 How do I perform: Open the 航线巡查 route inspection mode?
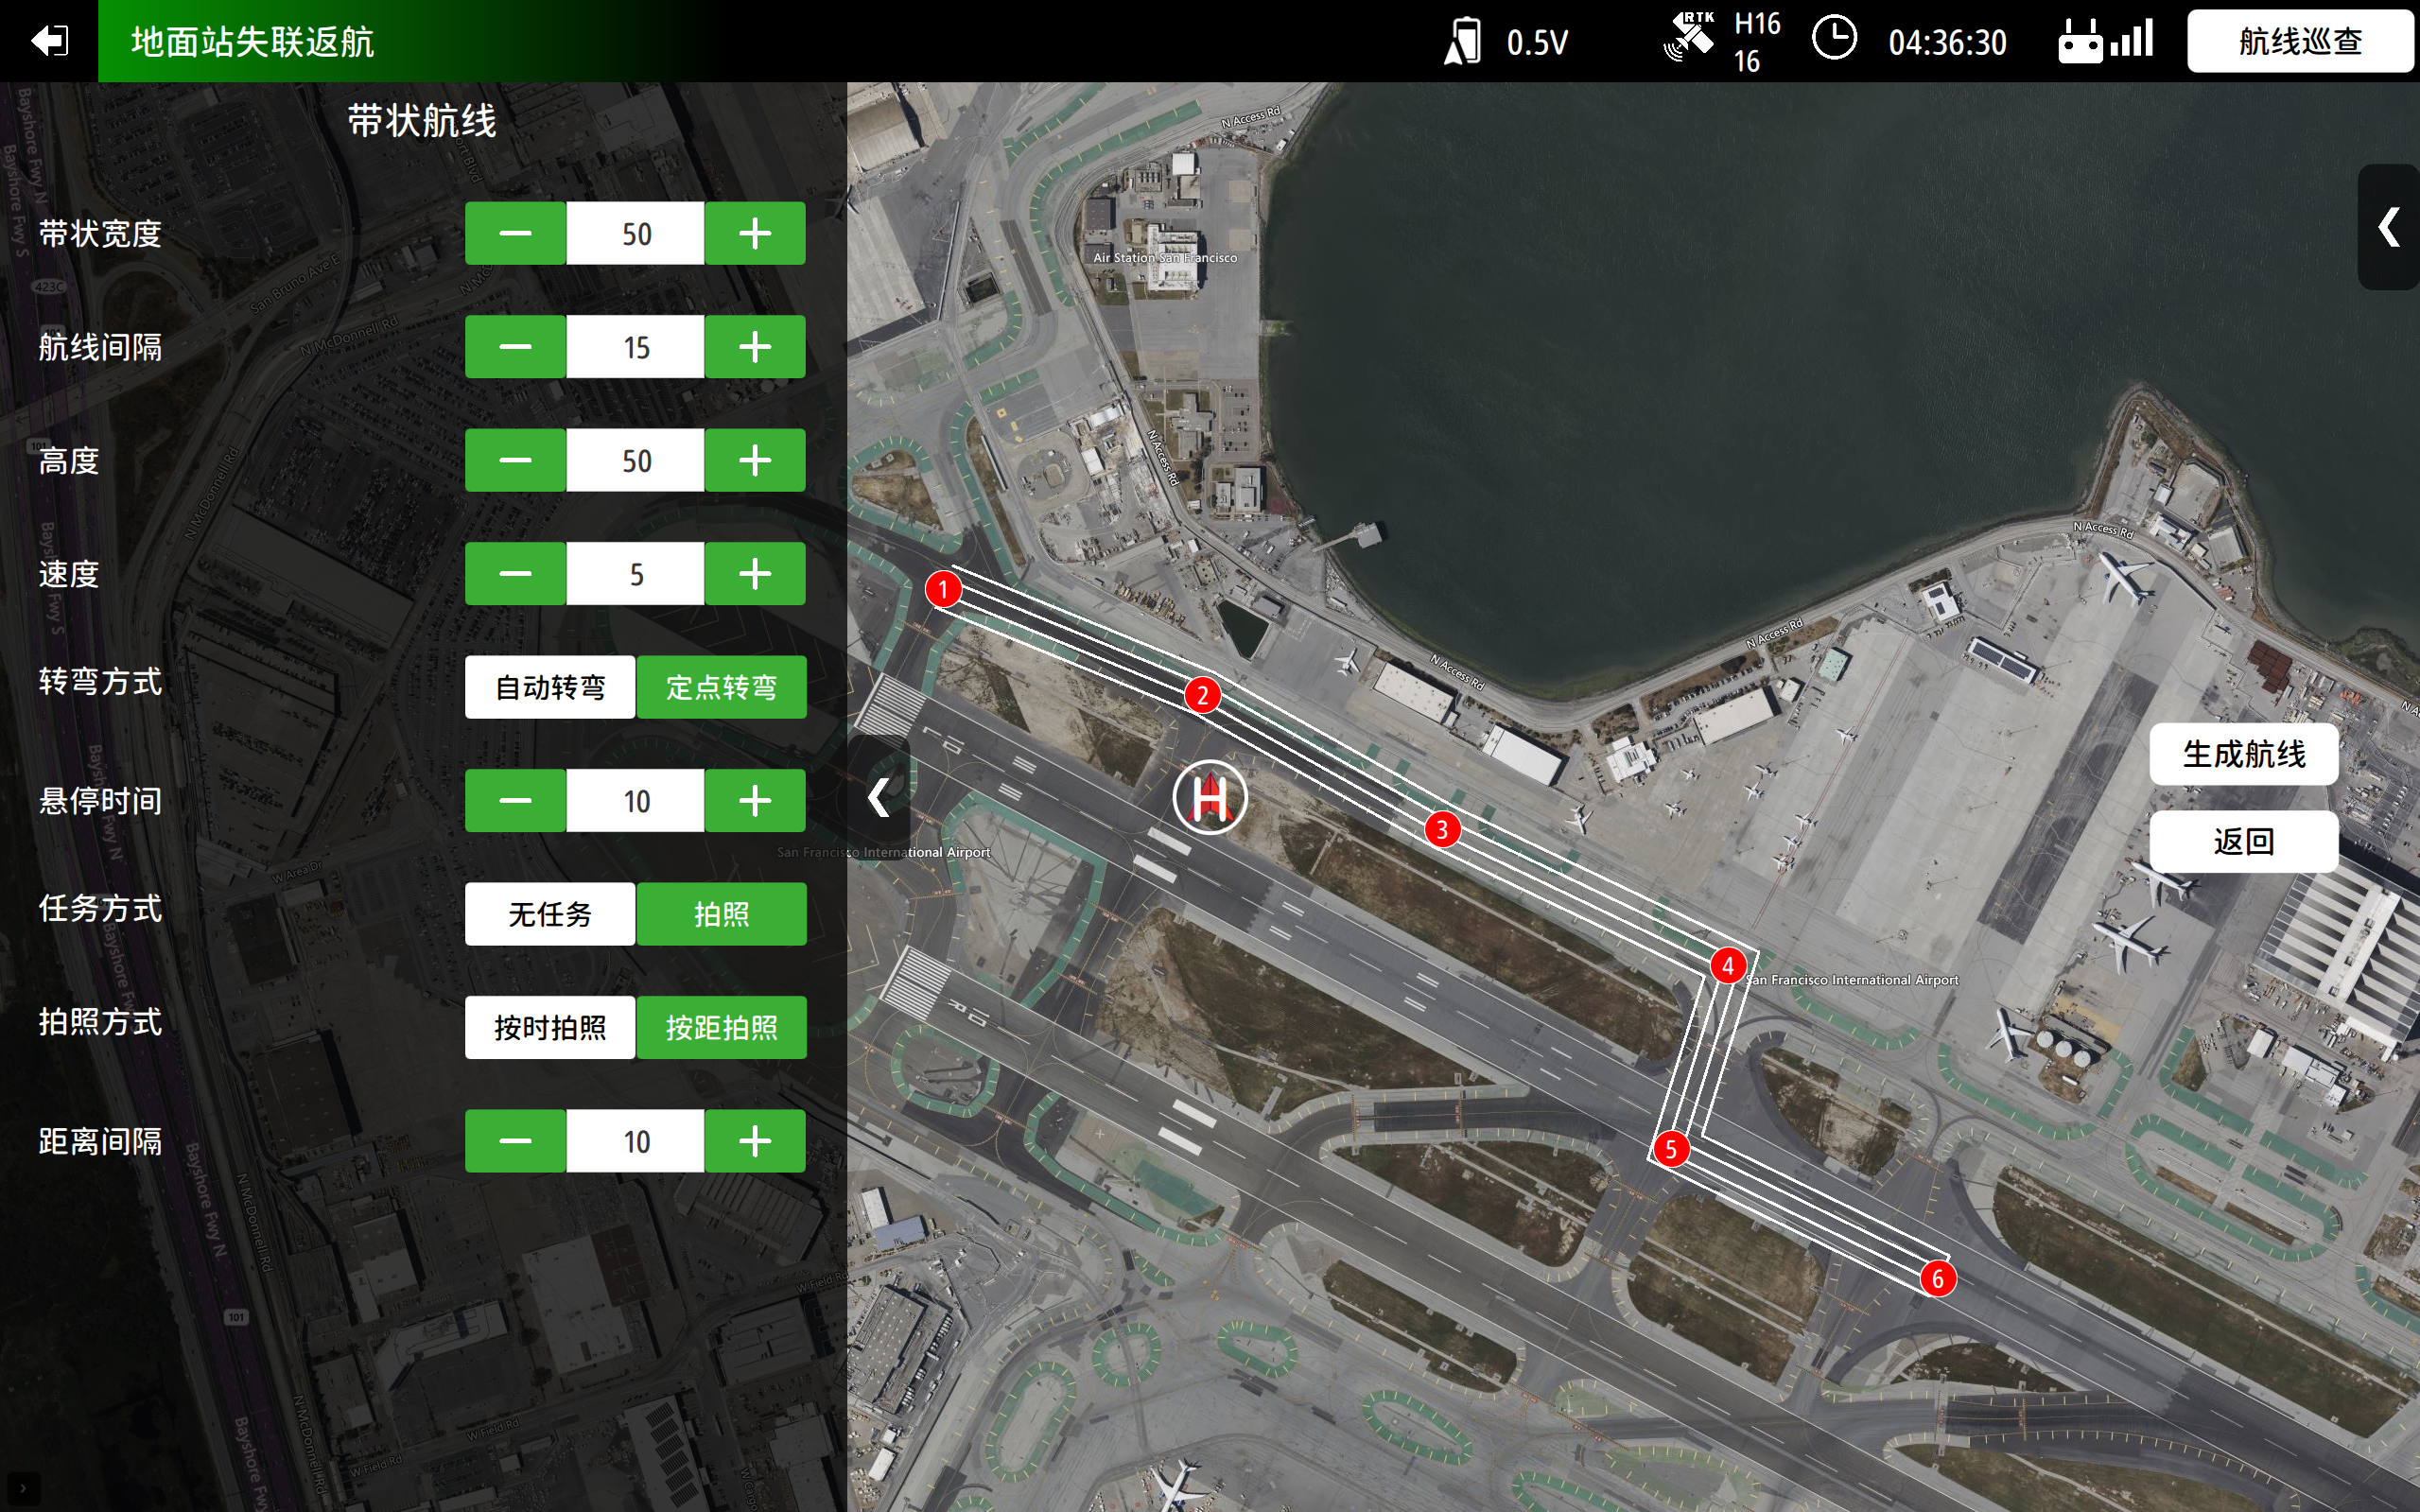tap(2299, 41)
